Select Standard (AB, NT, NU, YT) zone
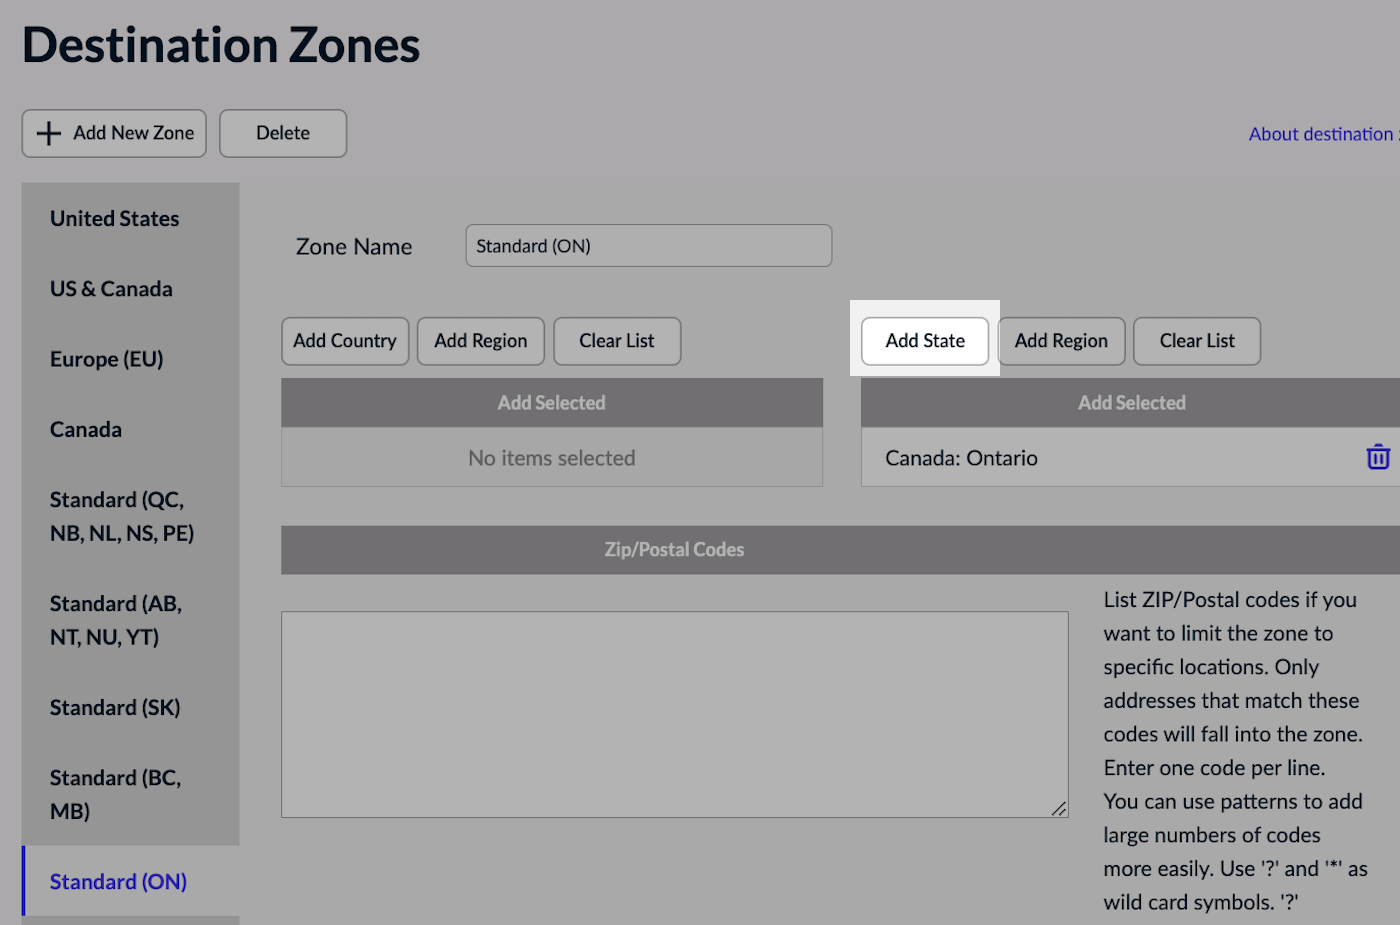Screen dimensions: 1400x925 (x=116, y=620)
